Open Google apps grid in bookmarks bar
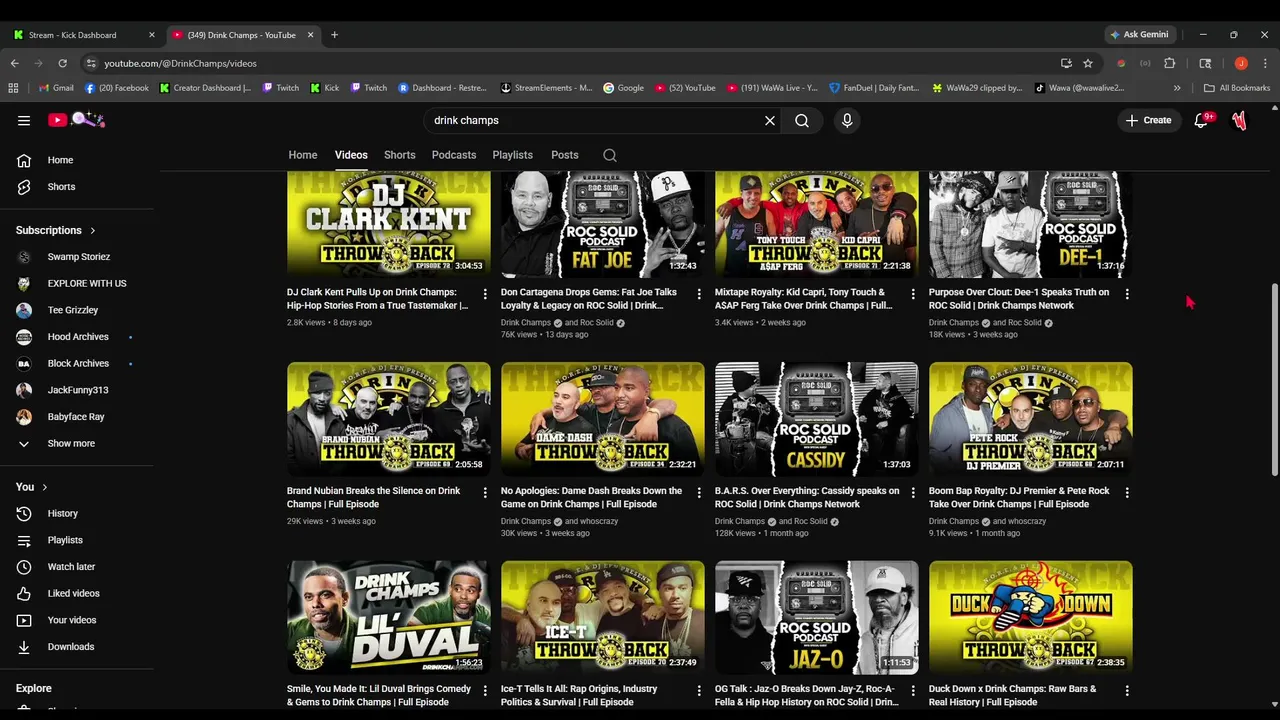 (x=13, y=88)
